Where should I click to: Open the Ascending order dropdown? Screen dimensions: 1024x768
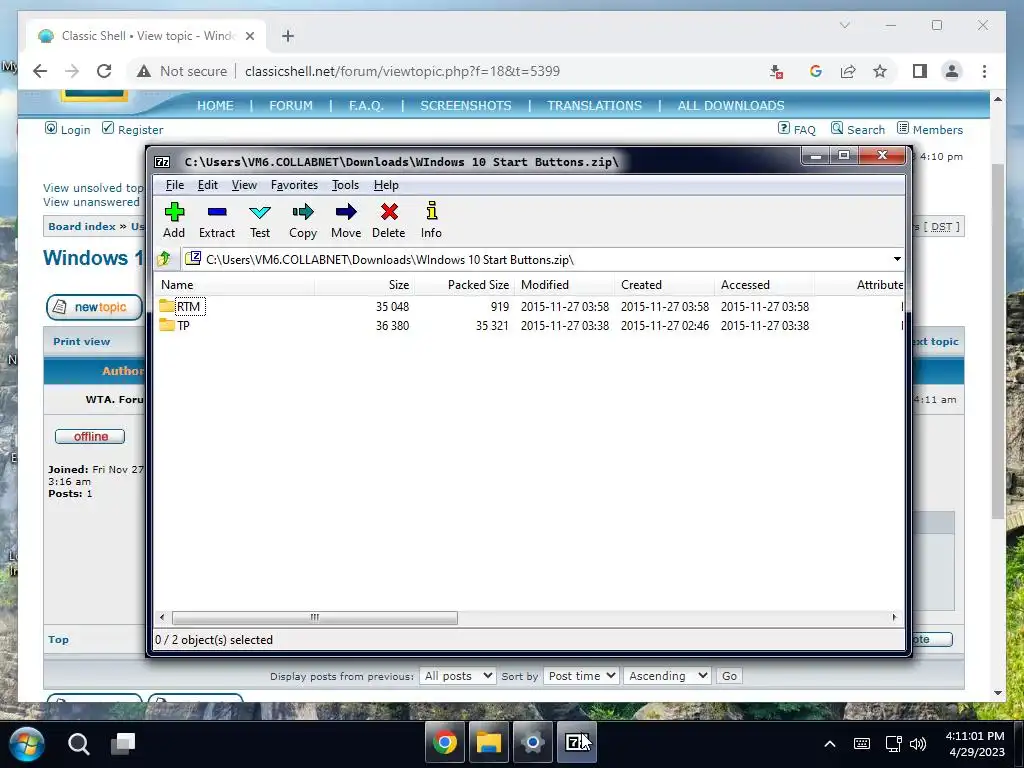[667, 676]
